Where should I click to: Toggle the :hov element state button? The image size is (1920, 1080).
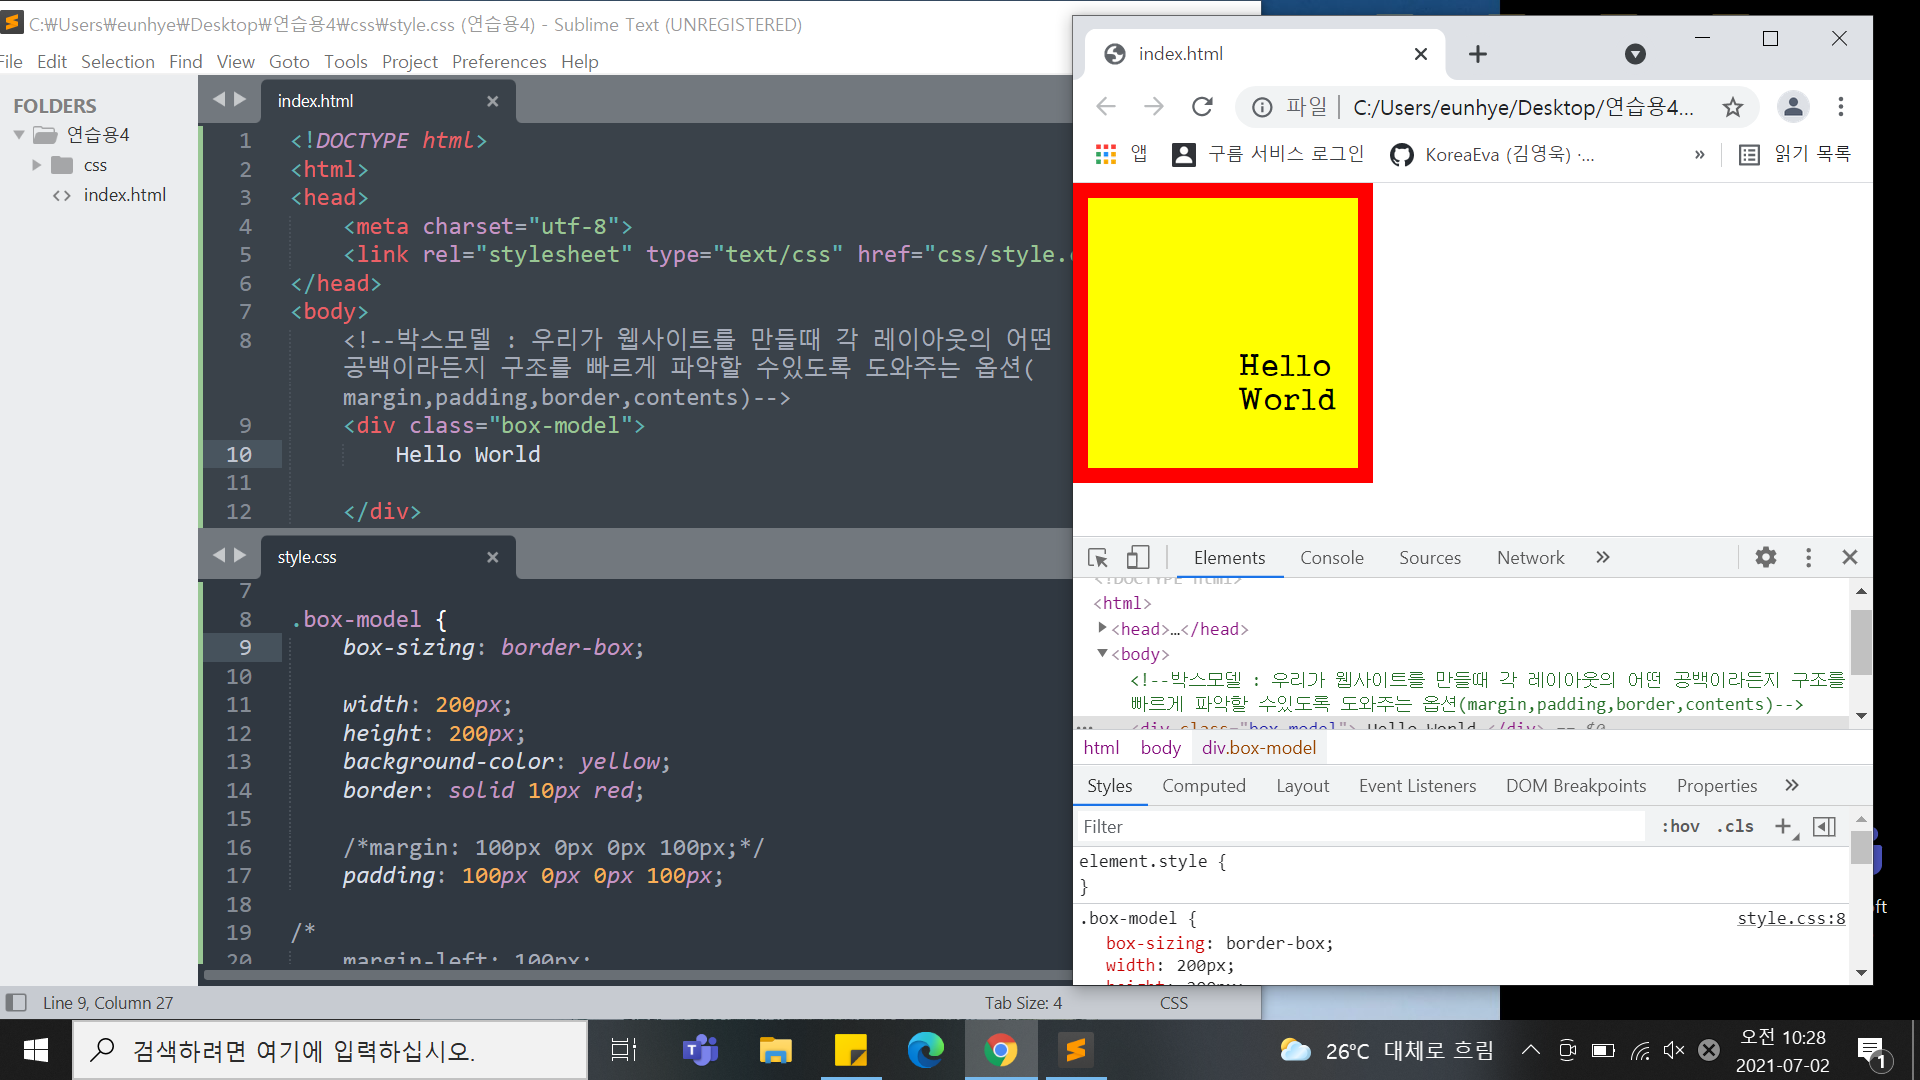1680,826
